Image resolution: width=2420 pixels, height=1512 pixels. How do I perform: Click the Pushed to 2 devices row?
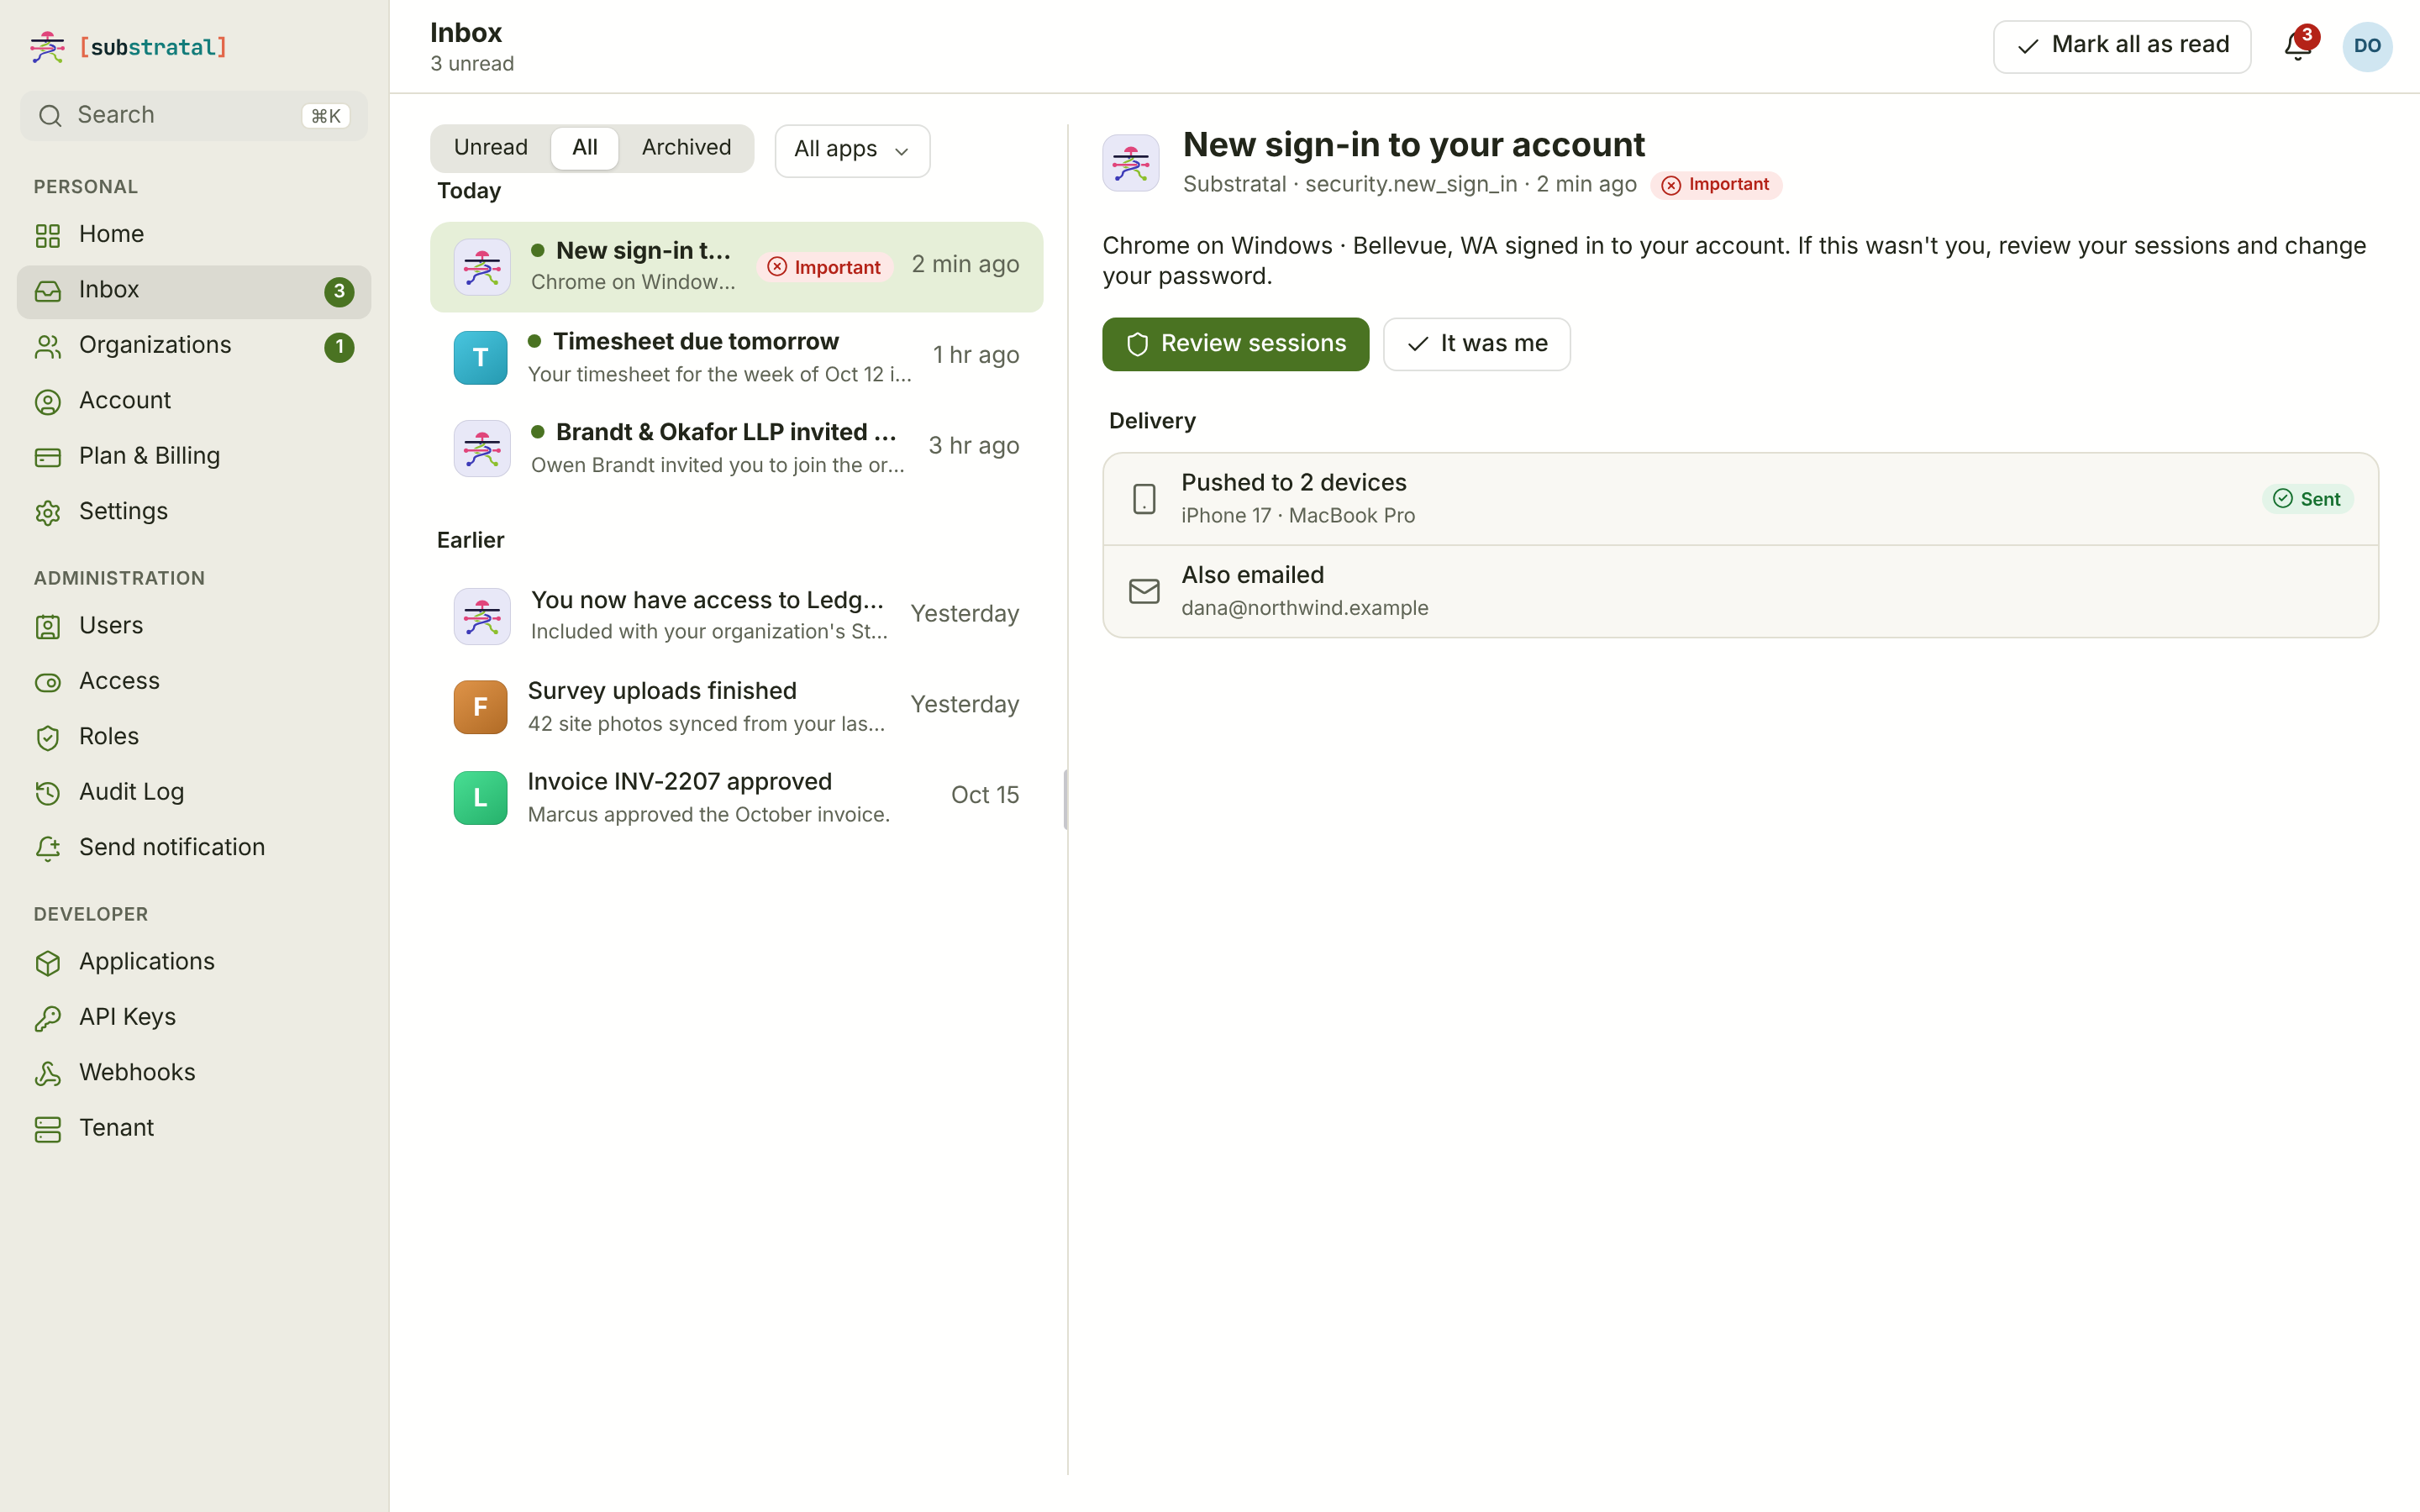[1740, 499]
